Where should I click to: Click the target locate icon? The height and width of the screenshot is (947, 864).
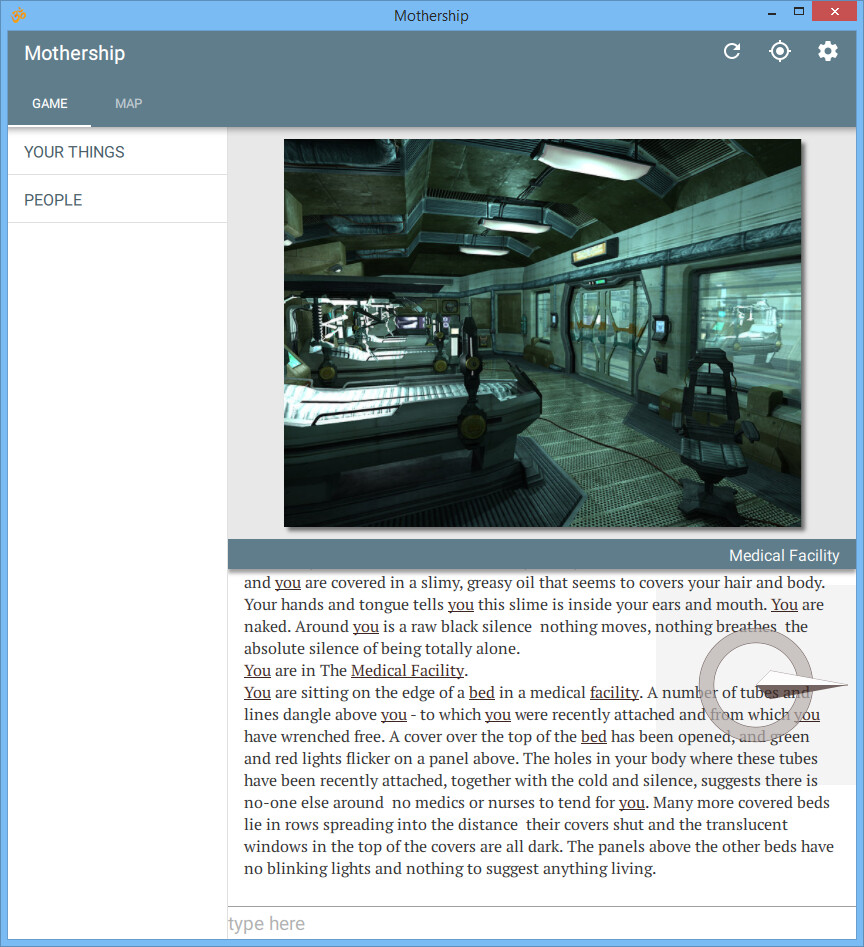pos(779,51)
